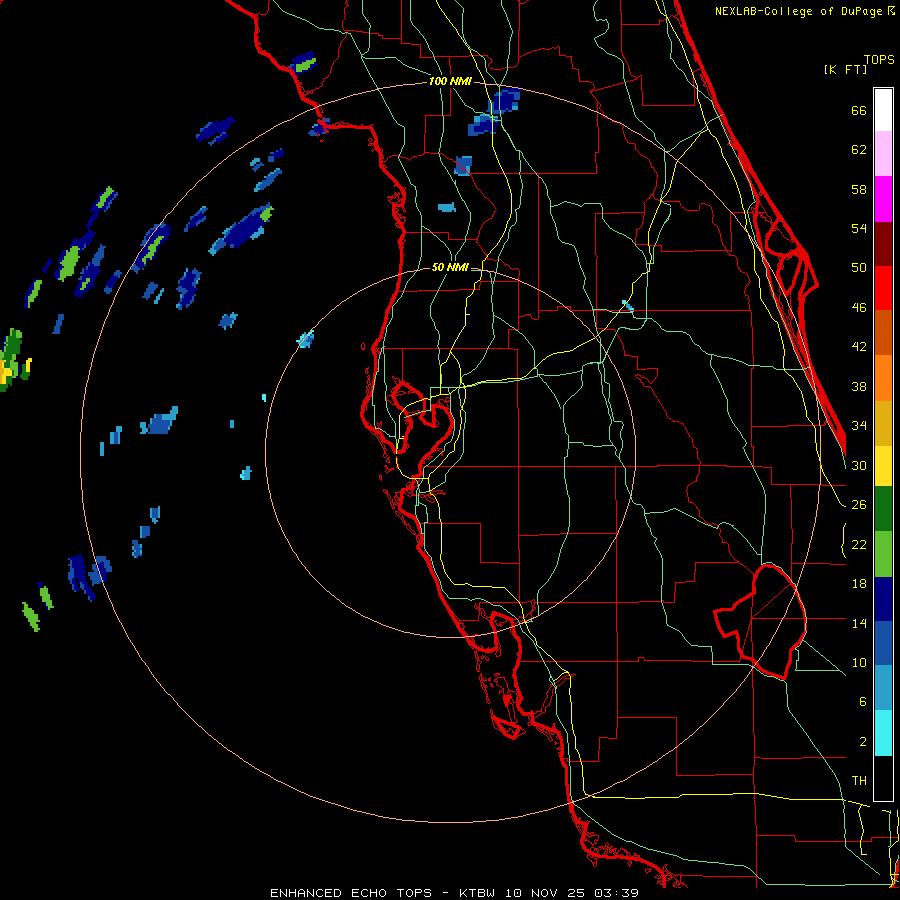The width and height of the screenshot is (900, 900).
Task: Click the dark green legend band
Action: click(x=883, y=509)
